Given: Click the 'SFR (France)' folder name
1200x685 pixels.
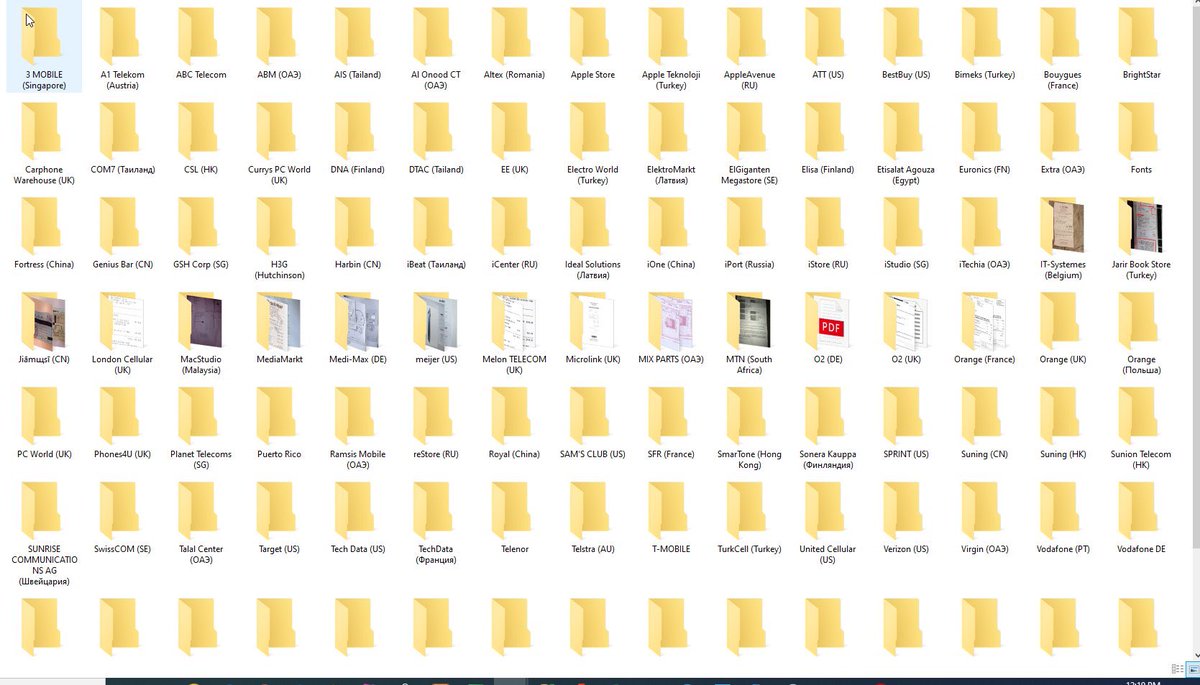Looking at the screenshot, I should point(670,455).
